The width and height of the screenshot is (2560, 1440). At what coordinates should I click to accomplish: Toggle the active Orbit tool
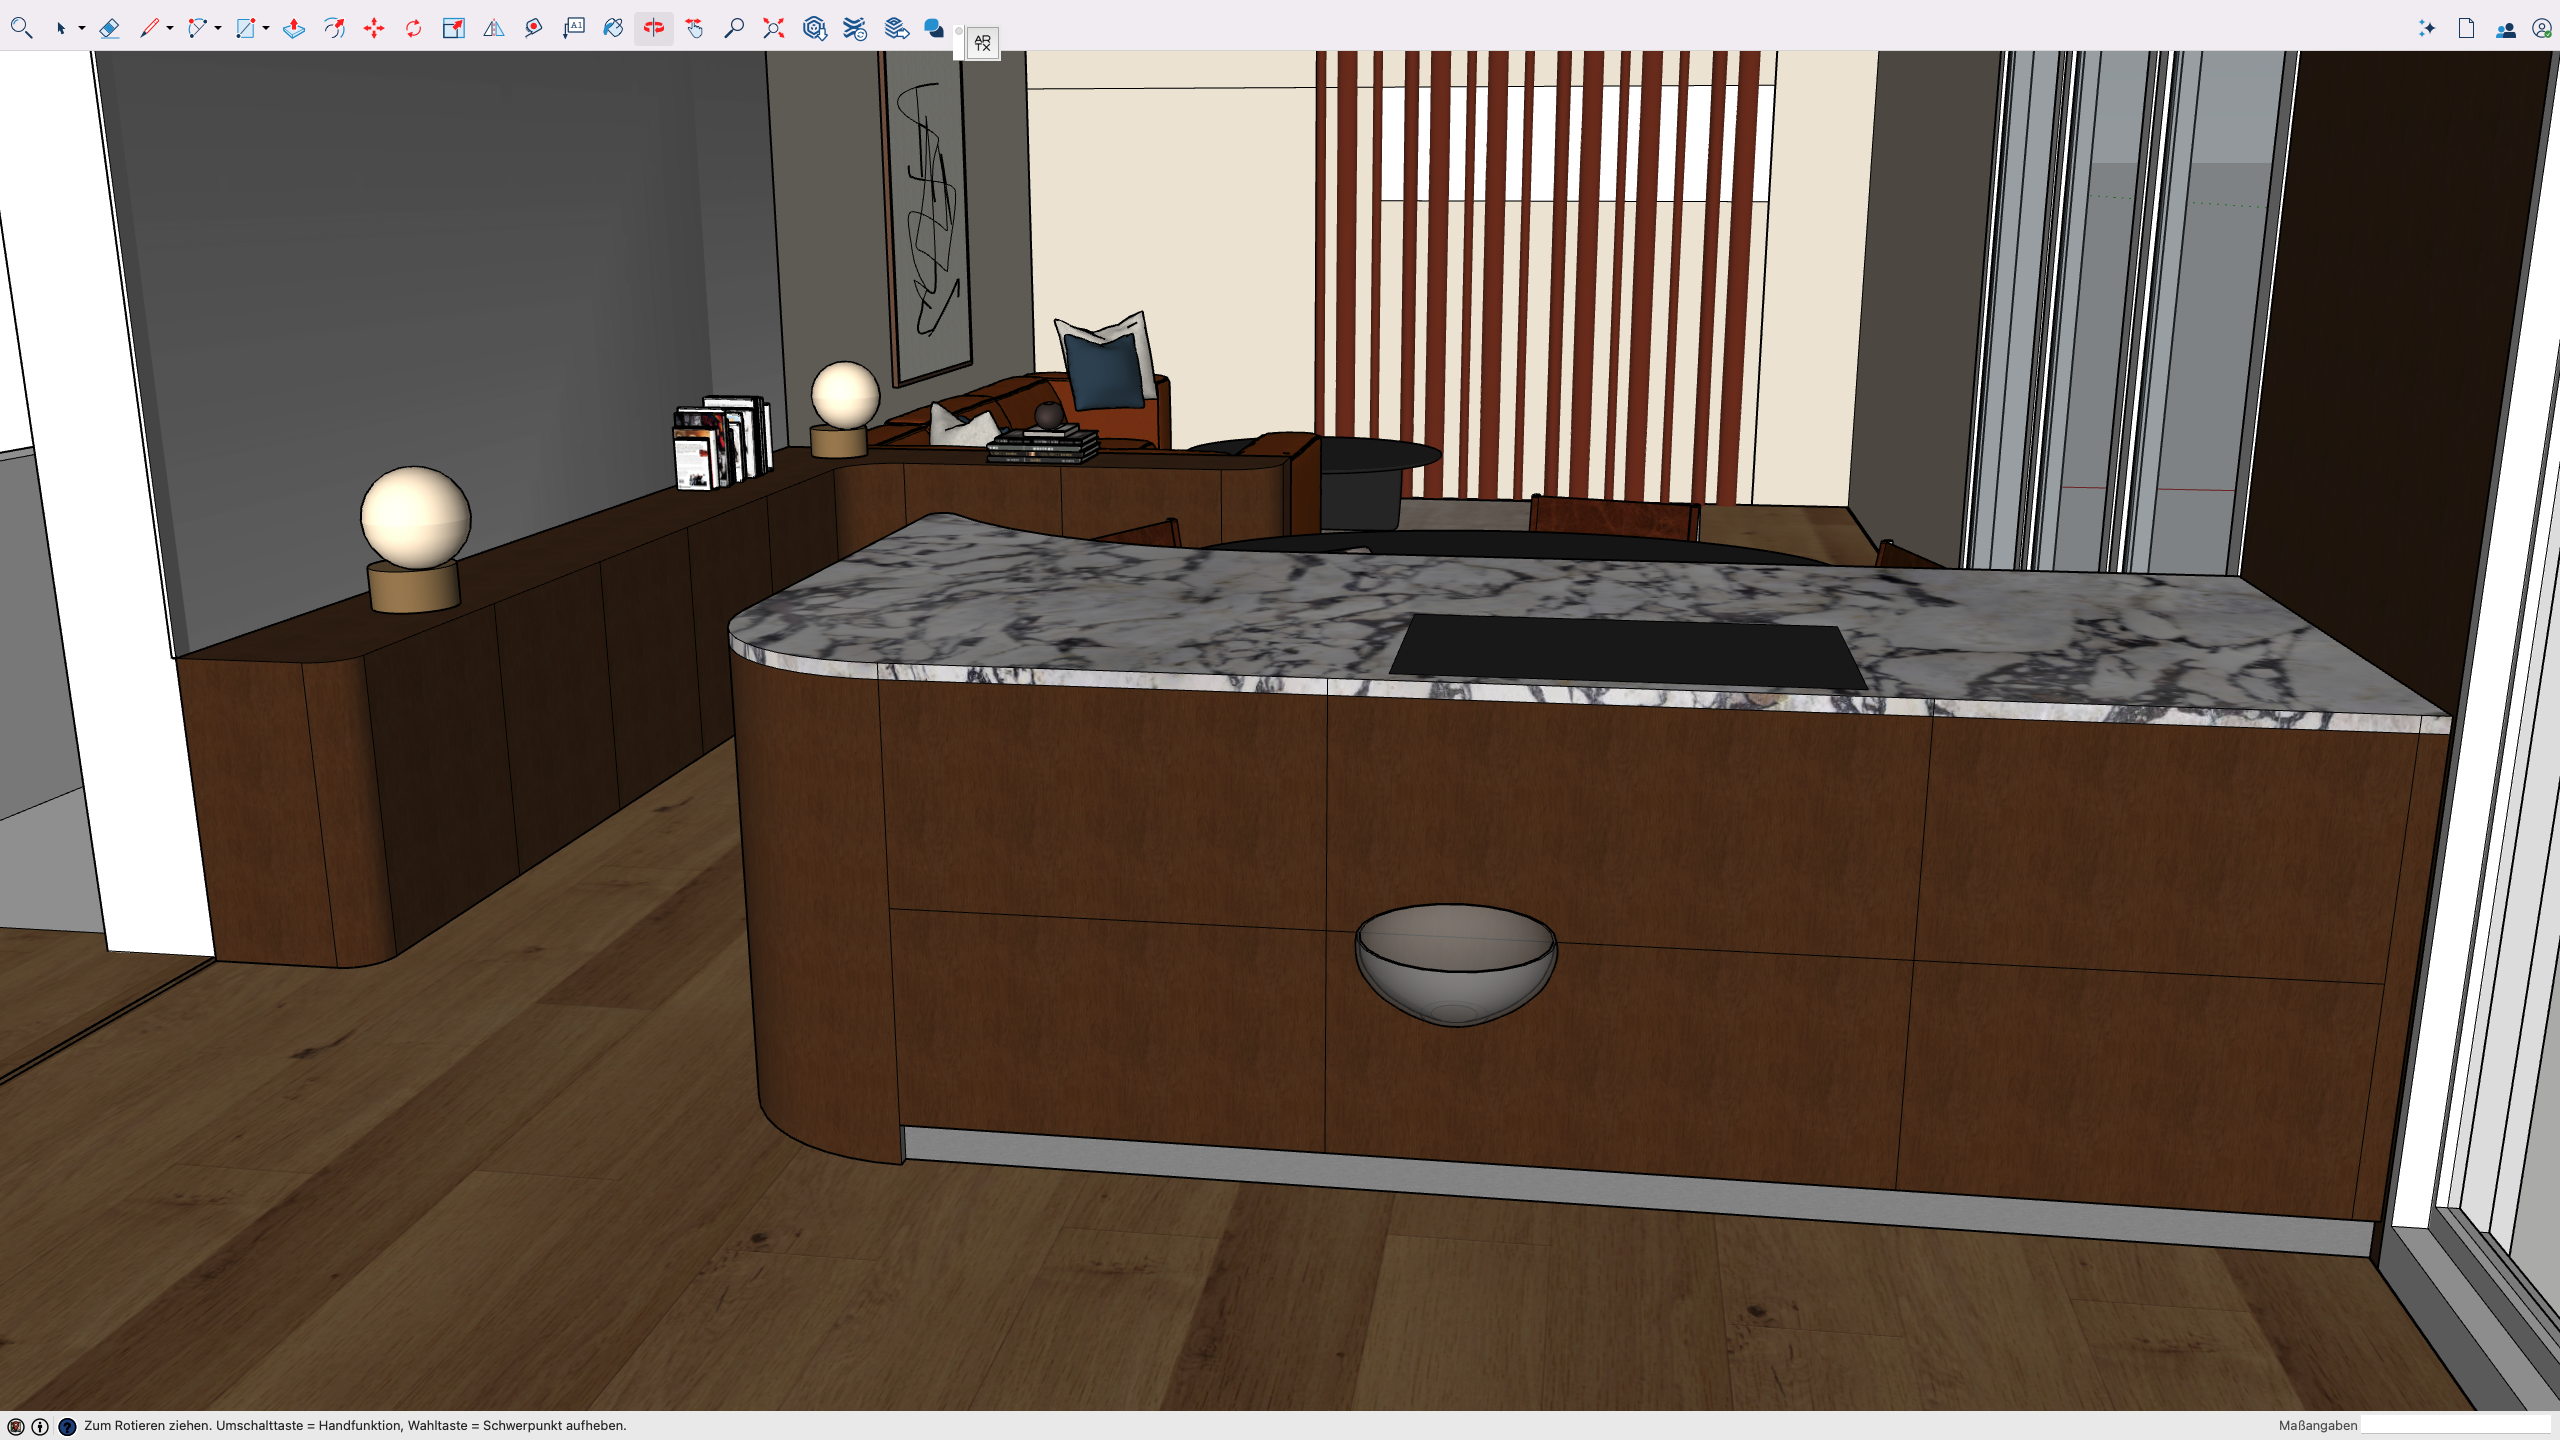[x=654, y=28]
